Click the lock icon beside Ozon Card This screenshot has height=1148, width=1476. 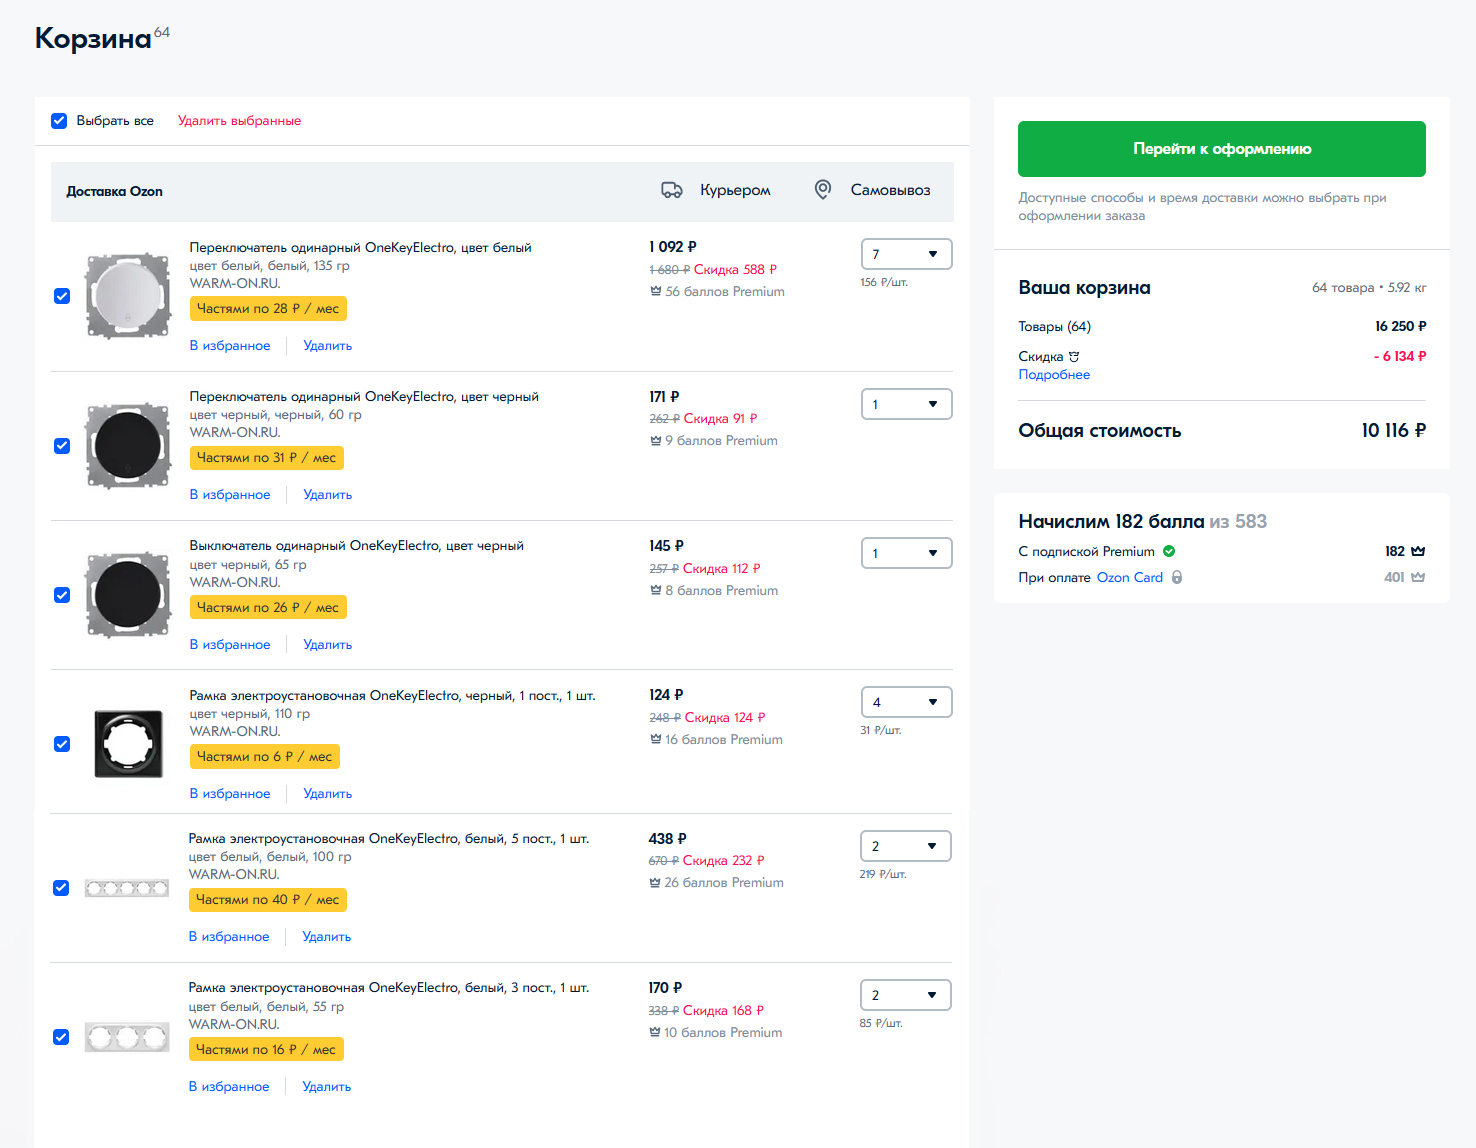pos(1177,577)
